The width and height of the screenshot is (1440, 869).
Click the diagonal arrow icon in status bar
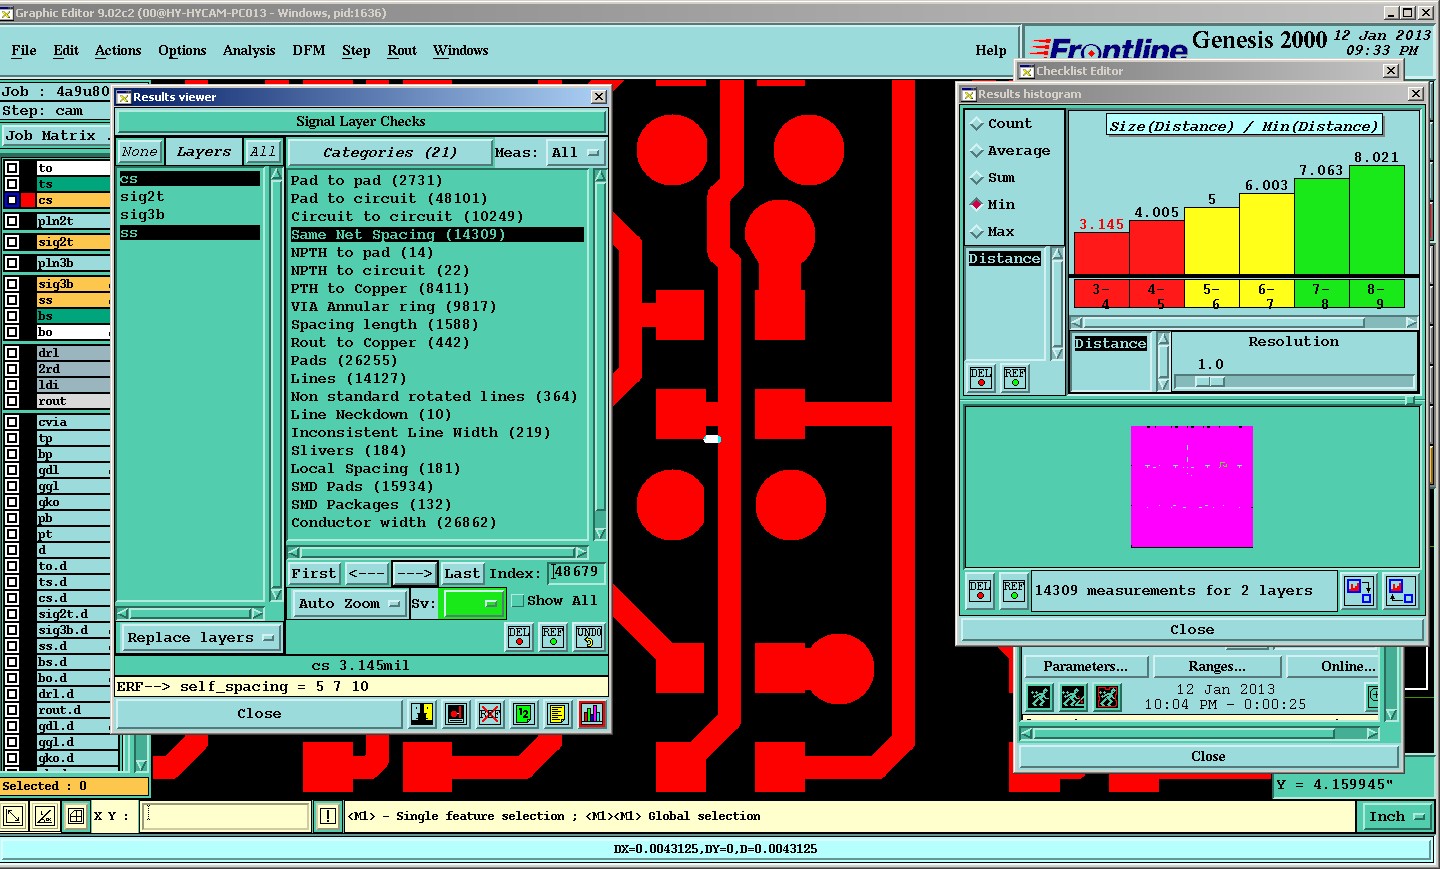tap(13, 816)
